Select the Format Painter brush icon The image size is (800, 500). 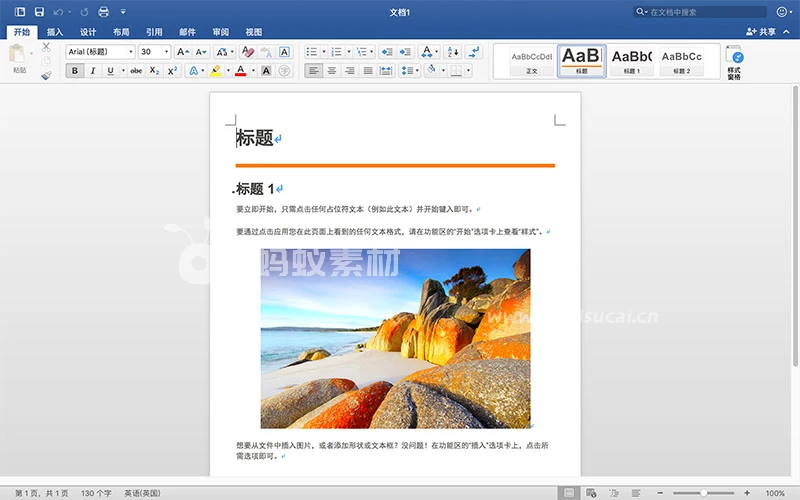tap(46, 75)
